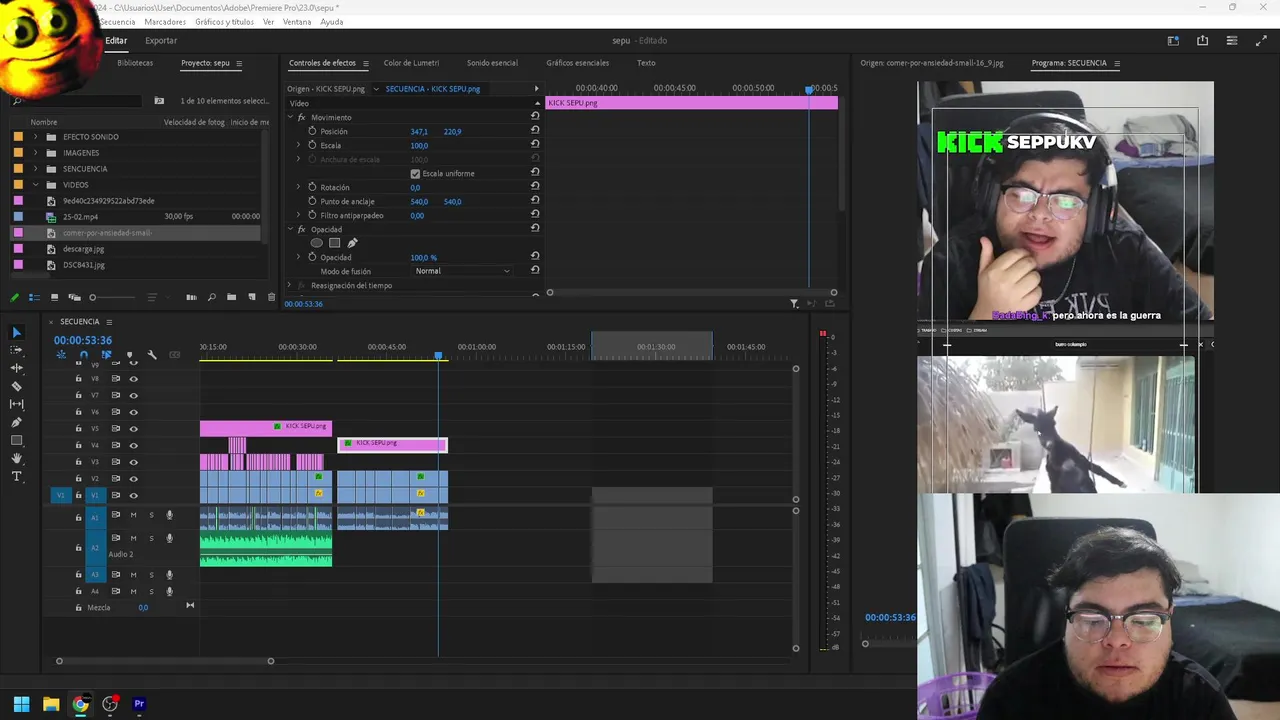Image resolution: width=1280 pixels, height=720 pixels.
Task: Select the Pen tool in the toolbar
Action: pyautogui.click(x=16, y=422)
